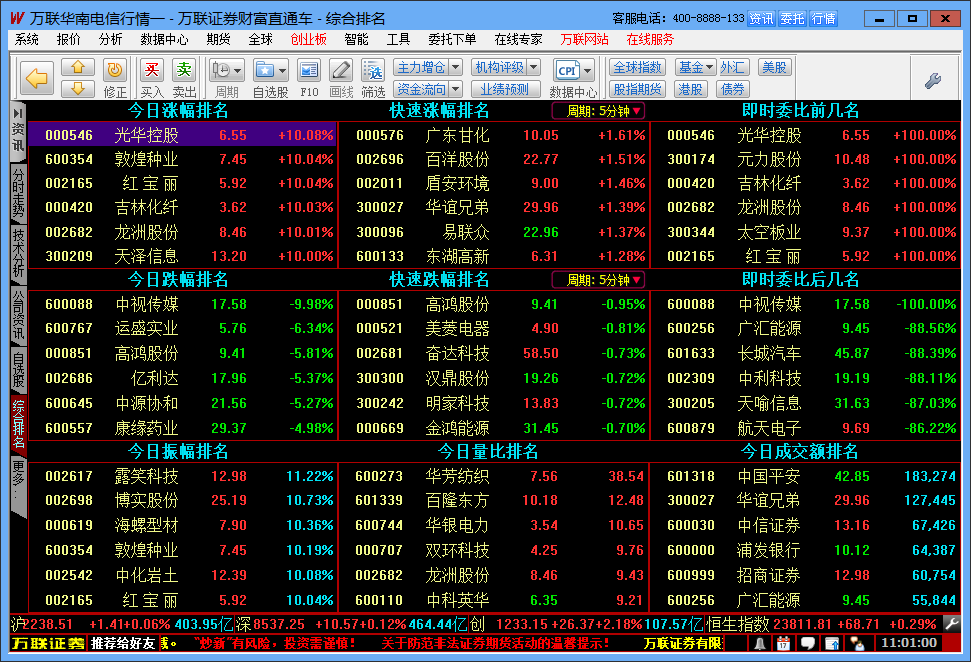Image resolution: width=971 pixels, height=662 pixels.
Task: Click the 万联证券 logo in status bar
Action: pyautogui.click(x=48, y=643)
